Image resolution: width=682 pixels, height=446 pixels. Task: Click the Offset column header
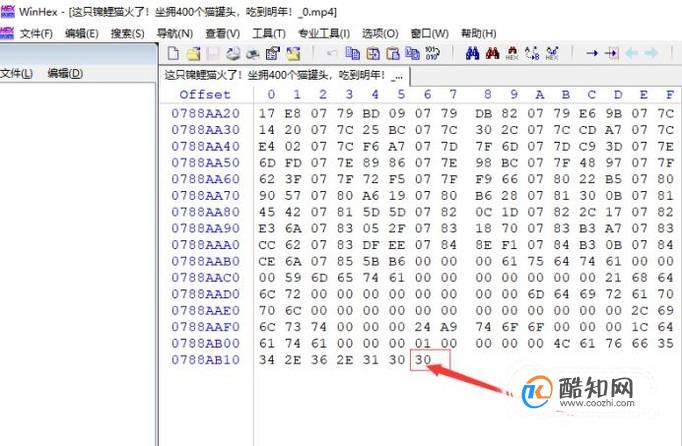205,94
